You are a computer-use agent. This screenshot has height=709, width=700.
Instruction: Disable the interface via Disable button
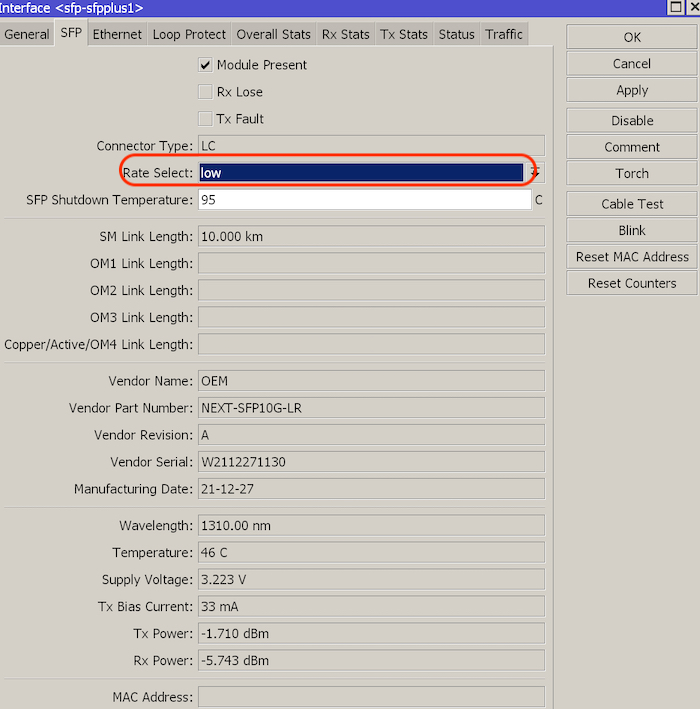pos(632,121)
